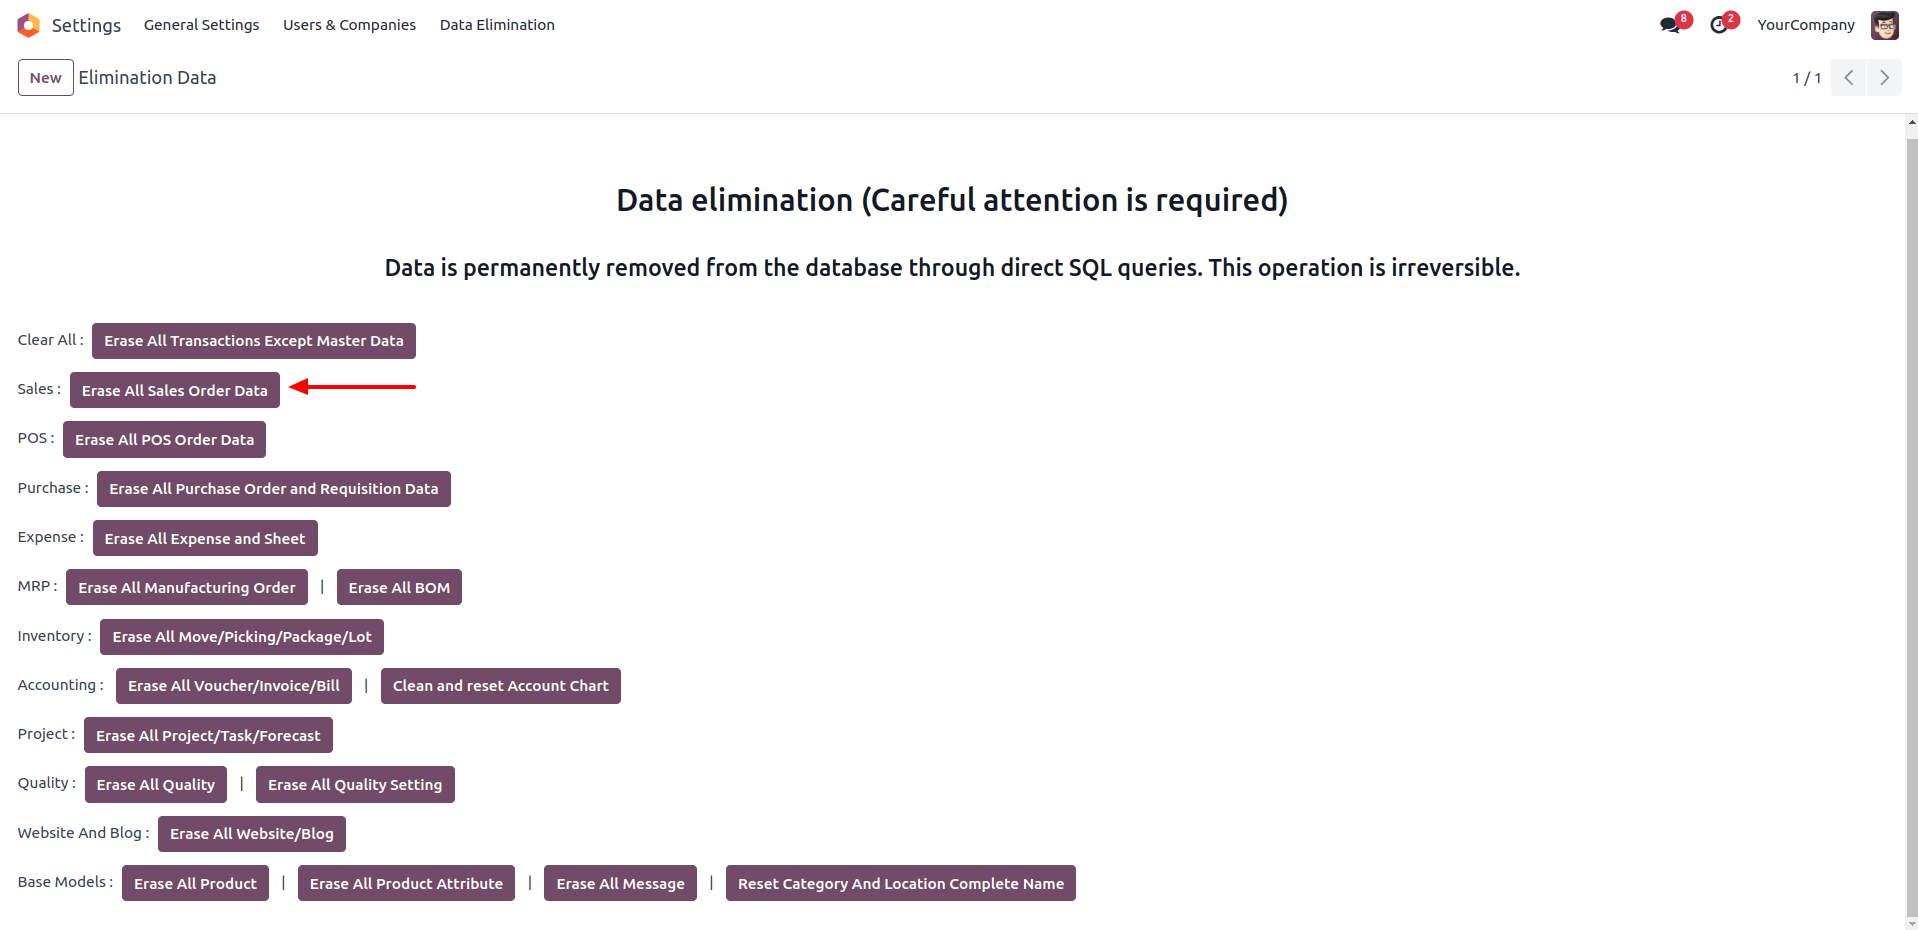This screenshot has width=1918, height=930.
Task: Open the General Settings menu
Action: (201, 25)
